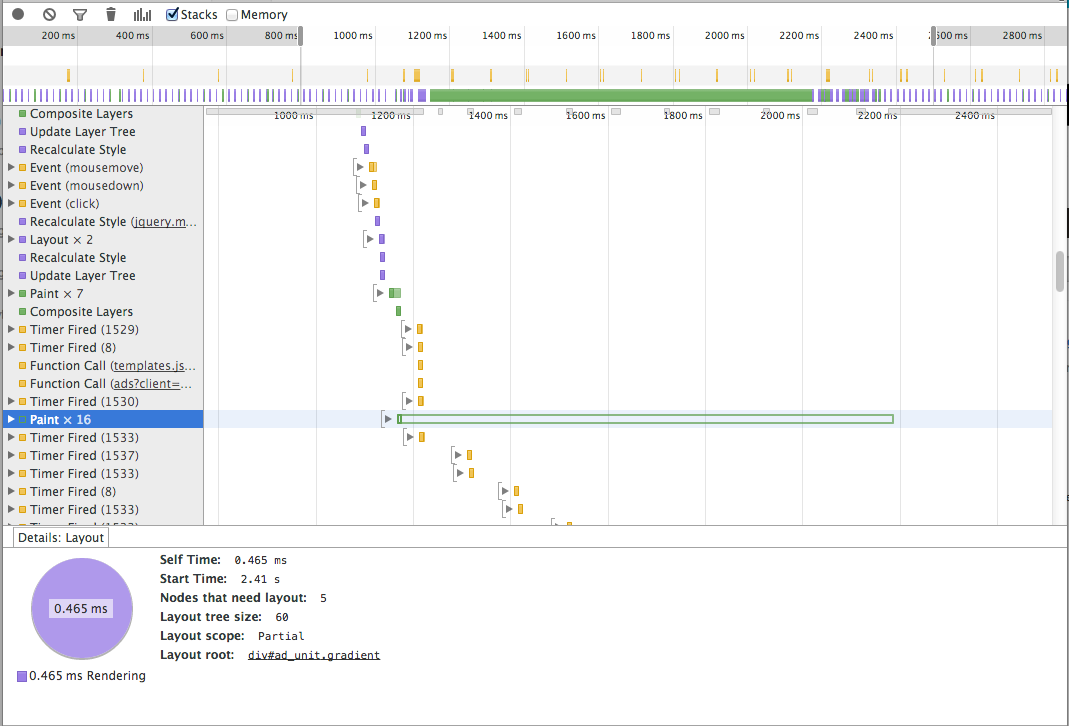
Task: Open the Details: Layout tab
Action: coord(61,537)
